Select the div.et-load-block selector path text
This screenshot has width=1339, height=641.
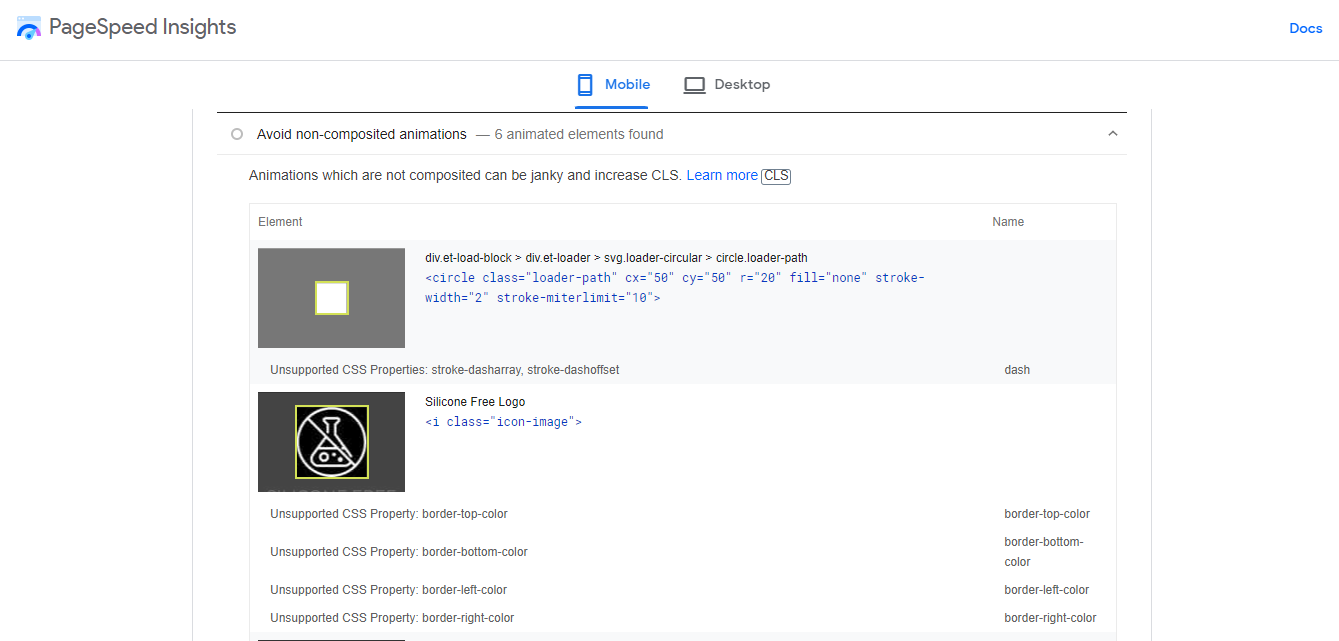tap(616, 258)
